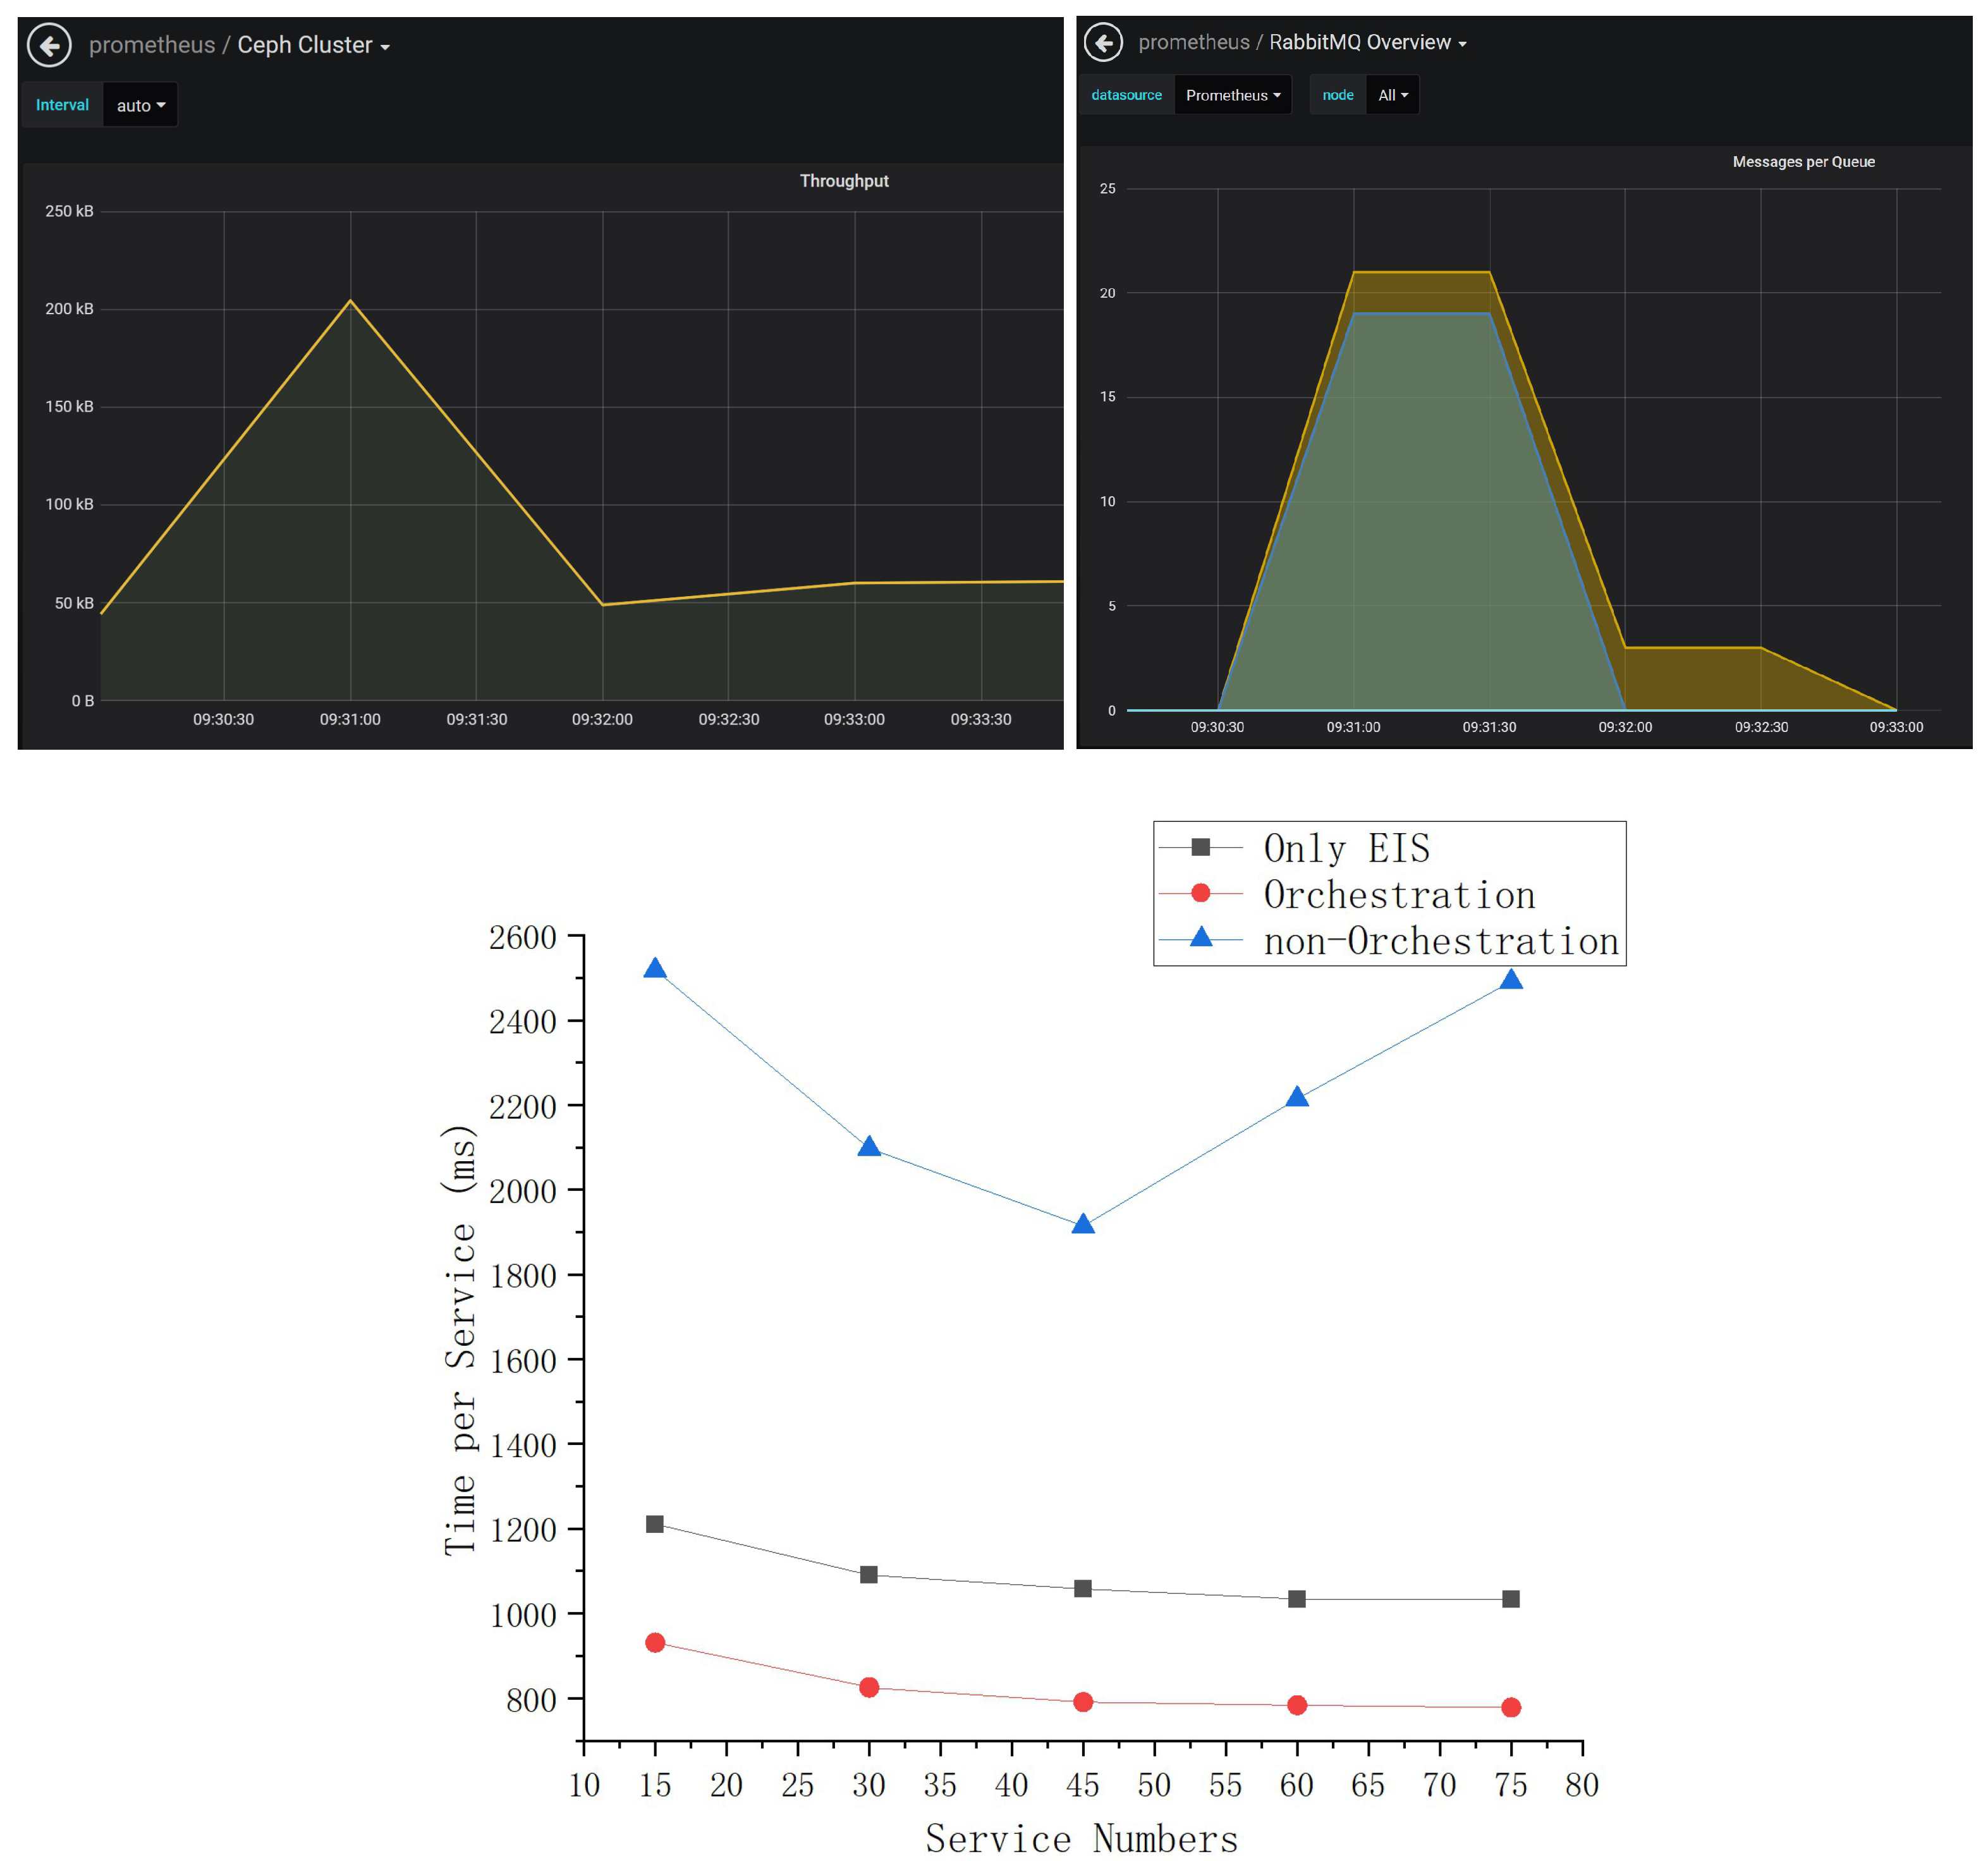Screen dimensions: 1988x1861
Task: Click the non-Orchestration blue triangle legend marker
Action: pos(1201,937)
